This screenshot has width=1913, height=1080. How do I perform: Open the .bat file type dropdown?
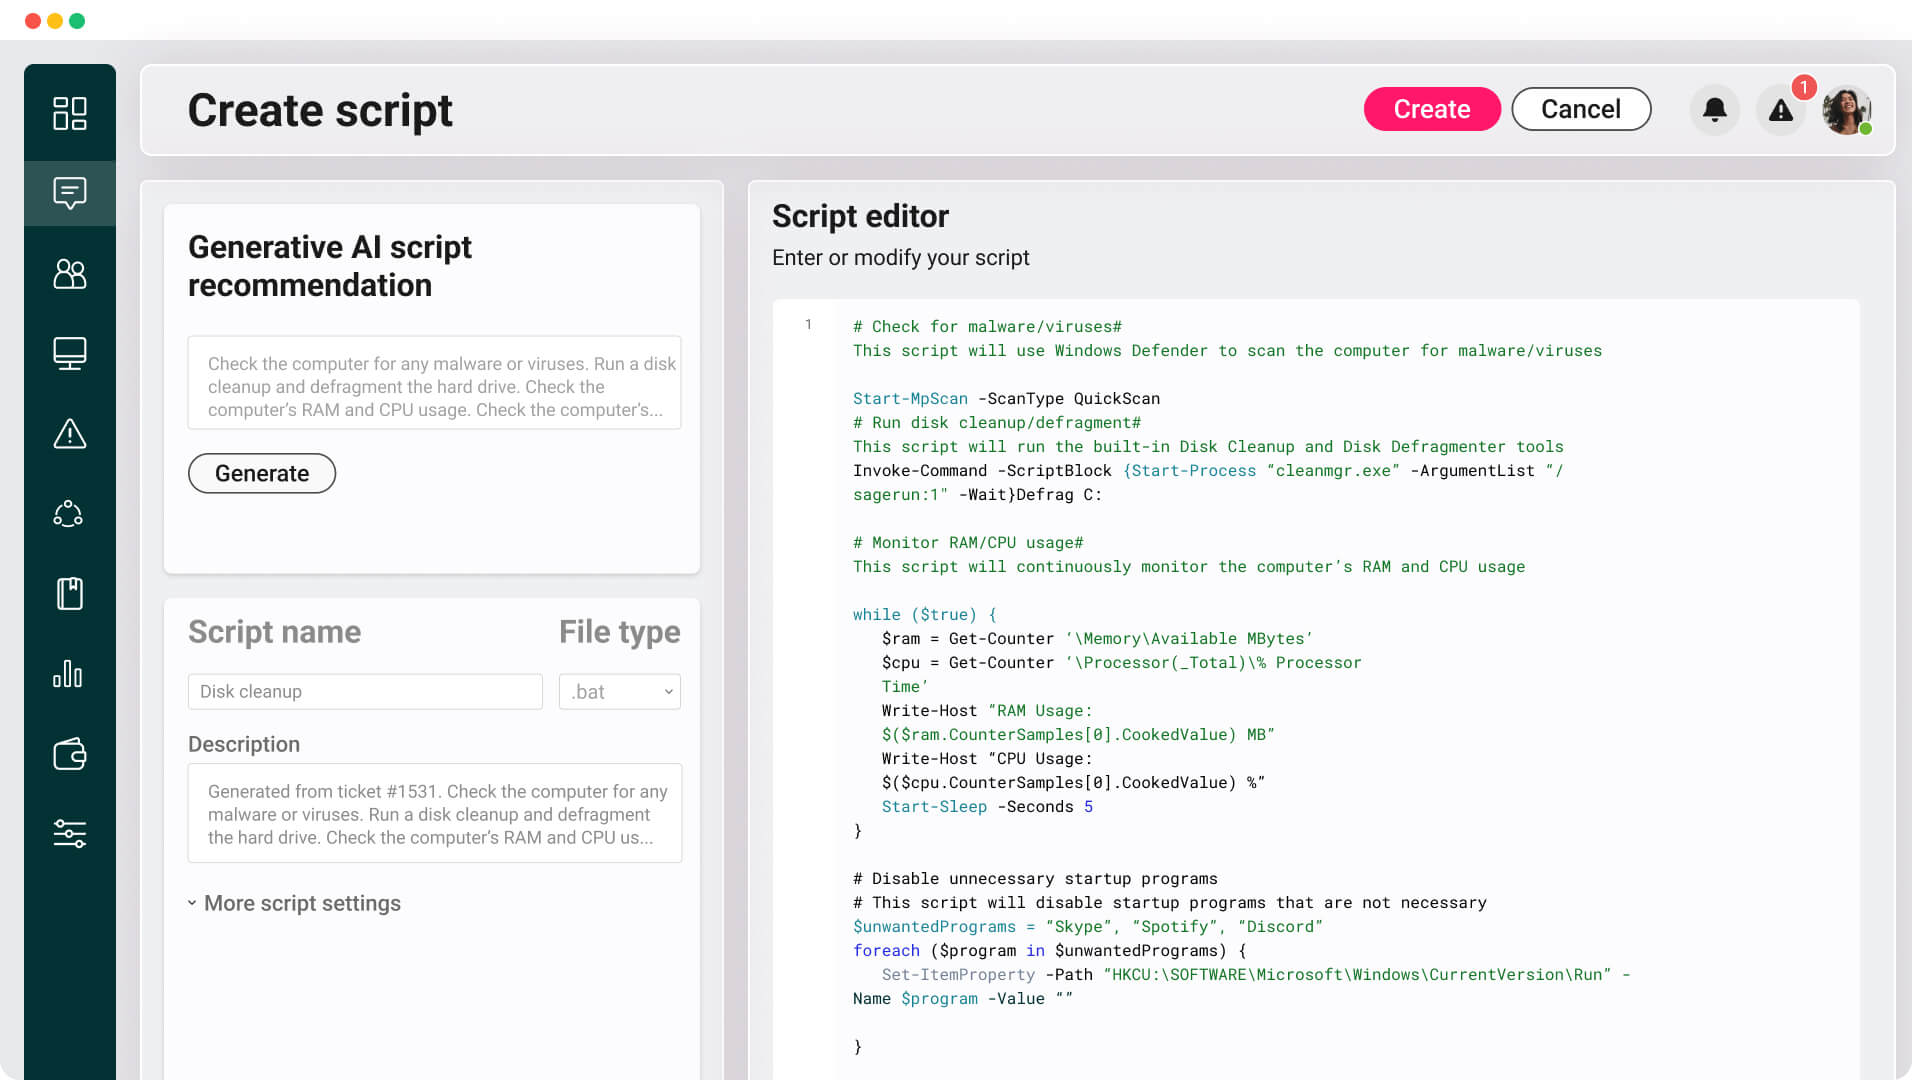click(619, 692)
